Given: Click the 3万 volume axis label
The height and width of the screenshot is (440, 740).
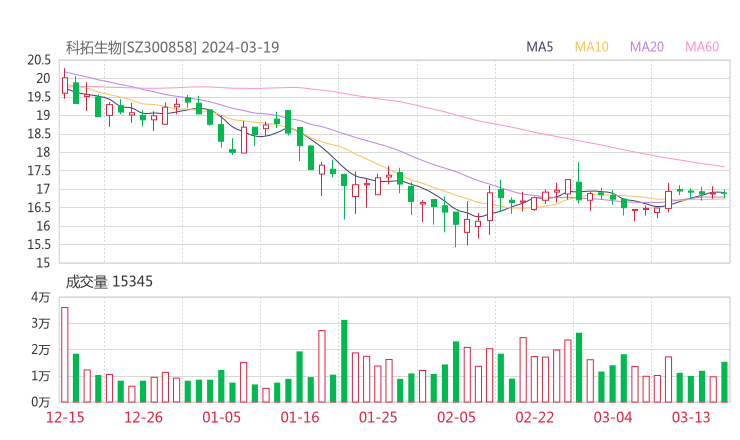Looking at the screenshot, I should coord(41,323).
